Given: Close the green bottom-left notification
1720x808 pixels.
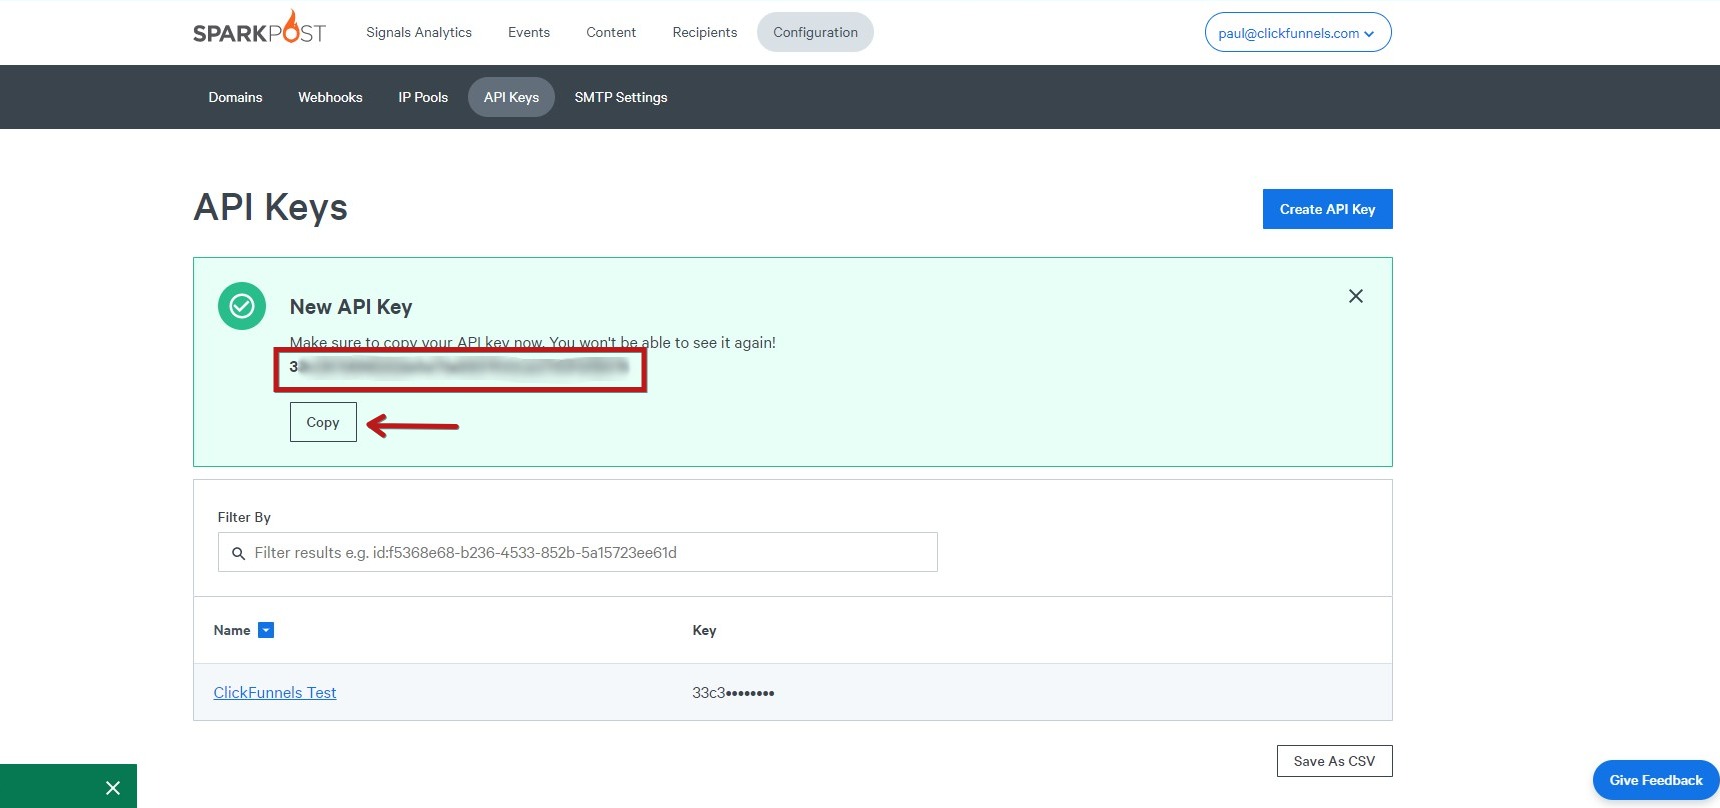Looking at the screenshot, I should tap(113, 788).
